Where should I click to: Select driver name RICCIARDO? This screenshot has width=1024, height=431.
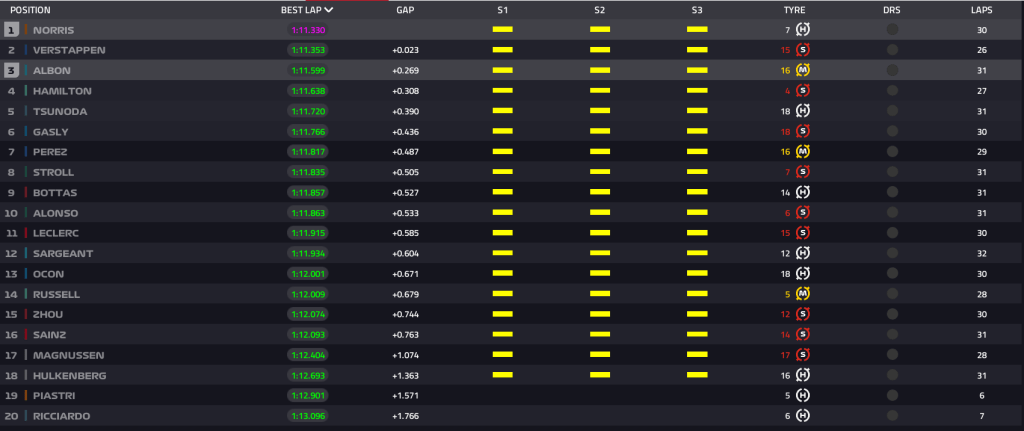click(x=61, y=416)
